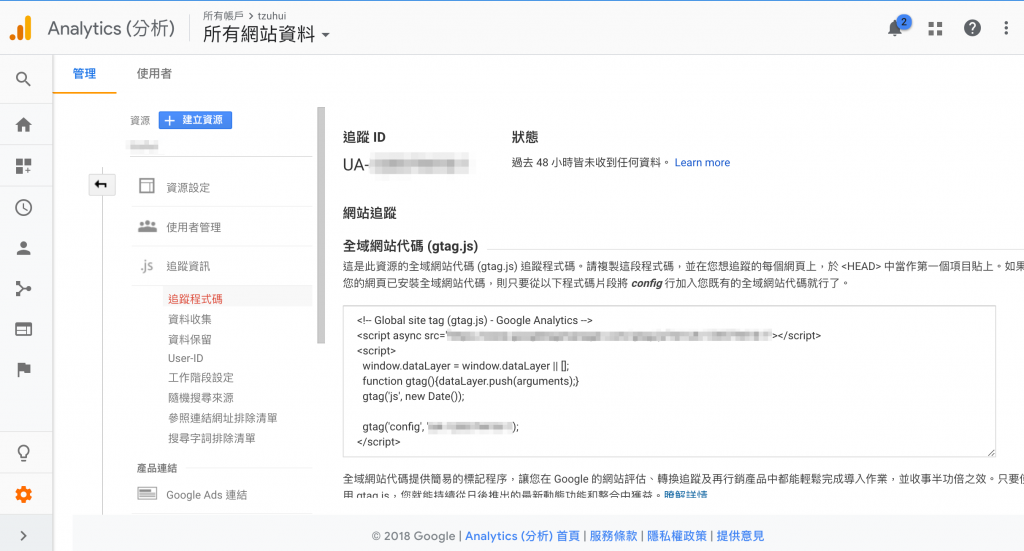The height and width of the screenshot is (551, 1024).
Task: Open 隱私權政策 footer link
Action: (x=677, y=536)
